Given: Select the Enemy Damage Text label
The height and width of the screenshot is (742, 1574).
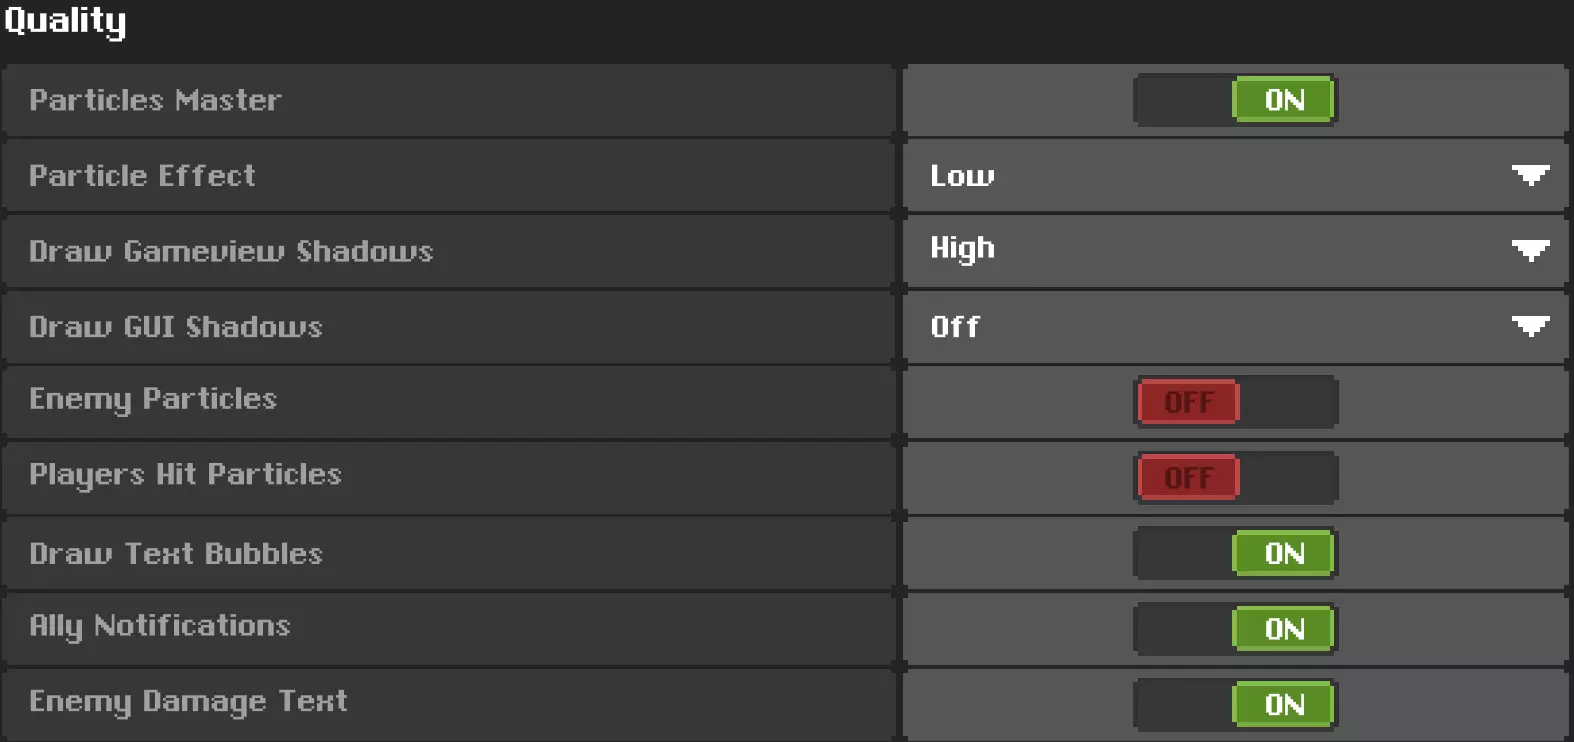Looking at the screenshot, I should [188, 701].
